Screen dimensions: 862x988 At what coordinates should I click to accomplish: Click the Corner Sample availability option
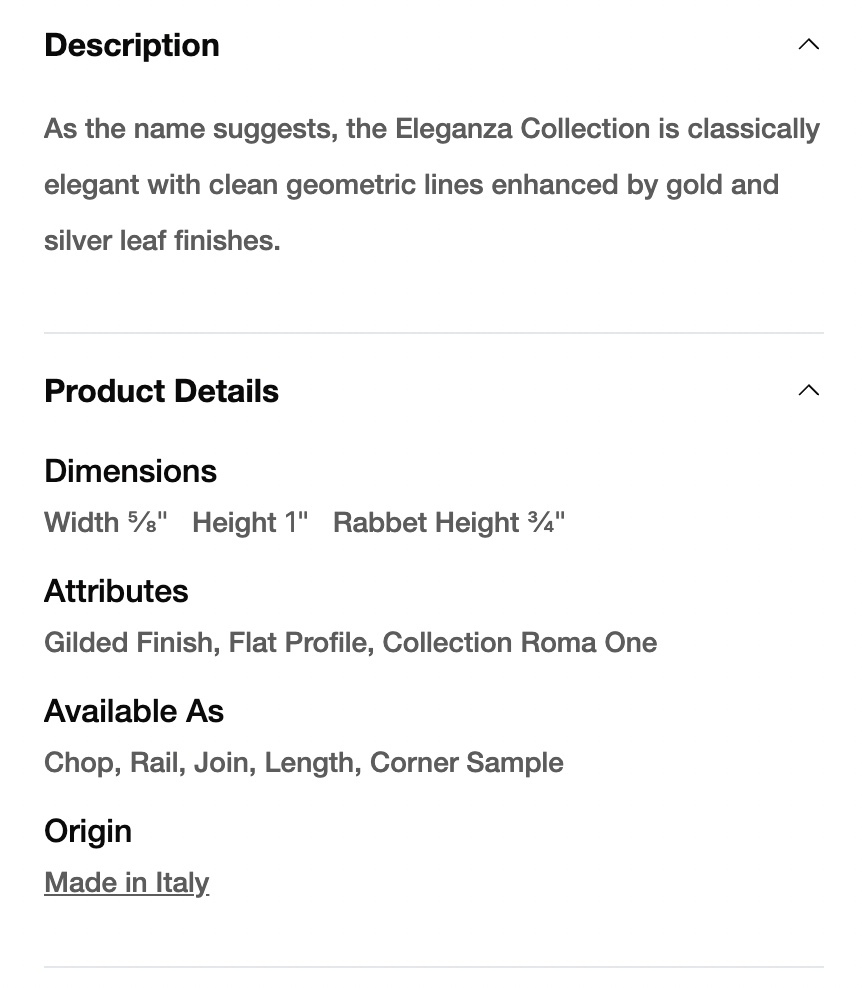pos(467,762)
